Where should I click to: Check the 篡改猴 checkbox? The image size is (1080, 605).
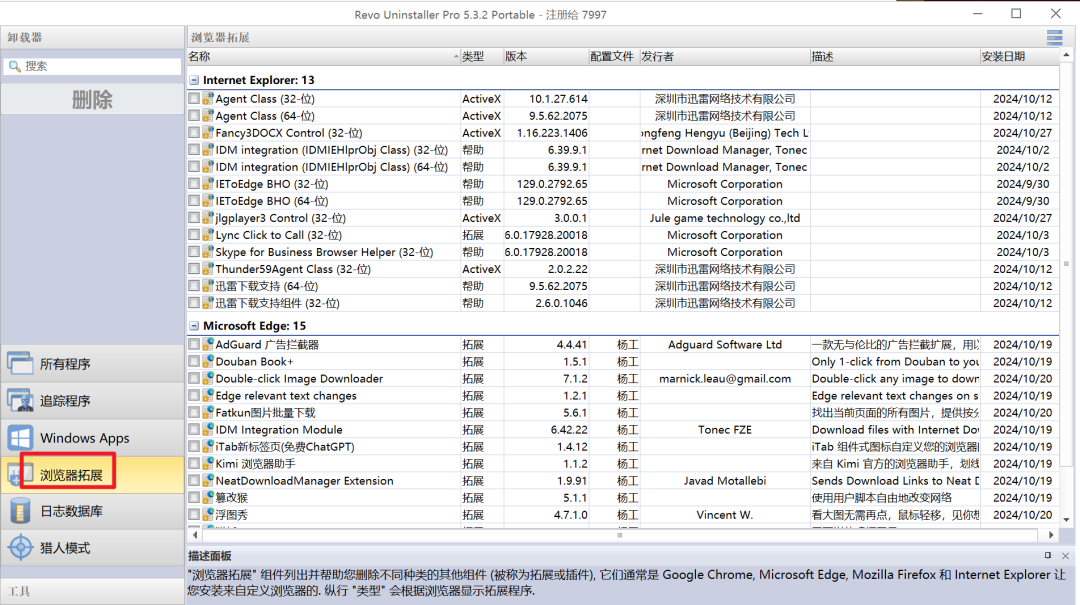[194, 498]
